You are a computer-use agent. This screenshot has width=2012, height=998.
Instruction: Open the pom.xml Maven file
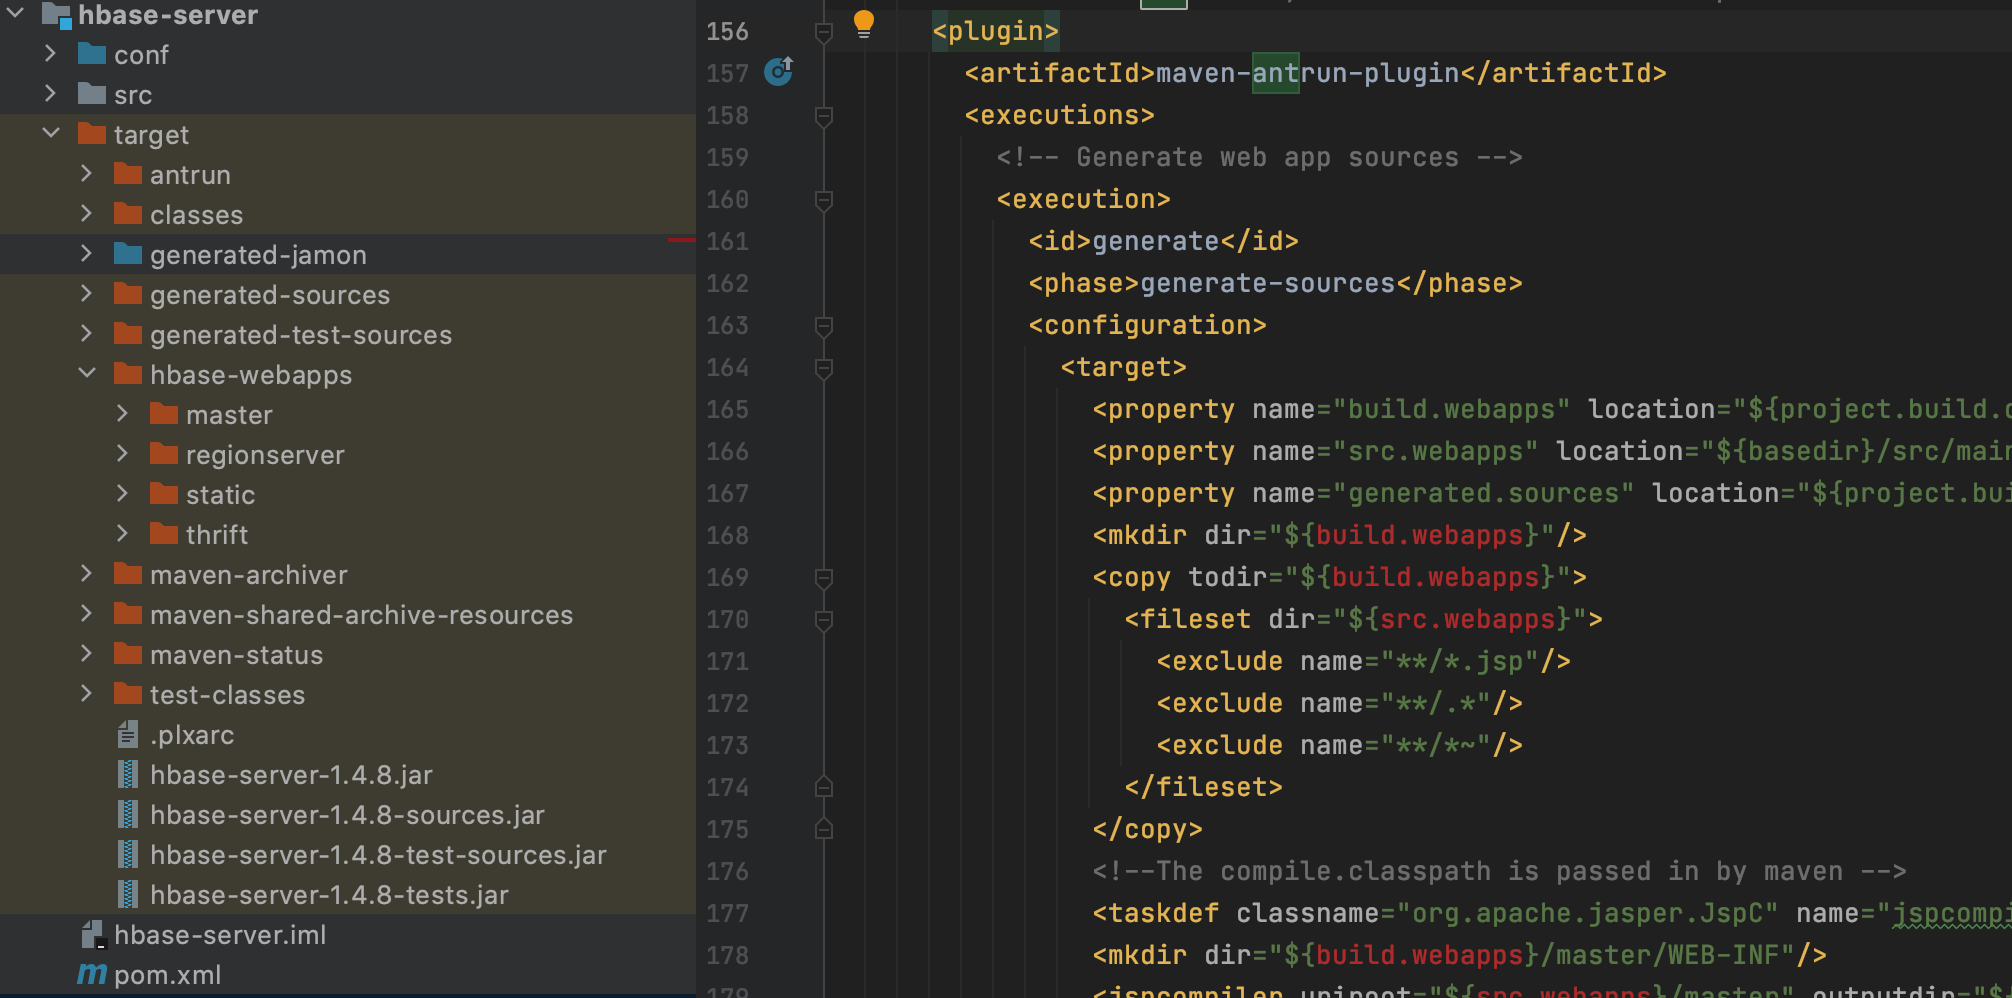coord(167,975)
